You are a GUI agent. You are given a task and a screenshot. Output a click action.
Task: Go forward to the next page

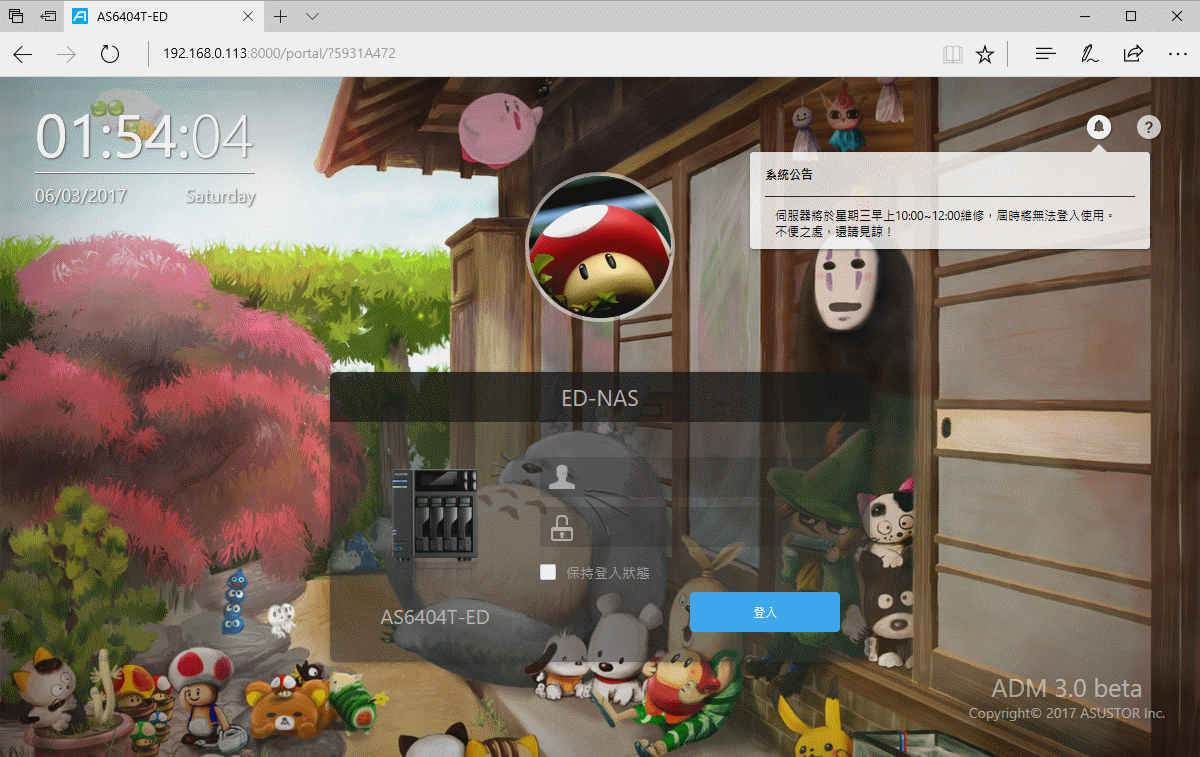[x=67, y=54]
